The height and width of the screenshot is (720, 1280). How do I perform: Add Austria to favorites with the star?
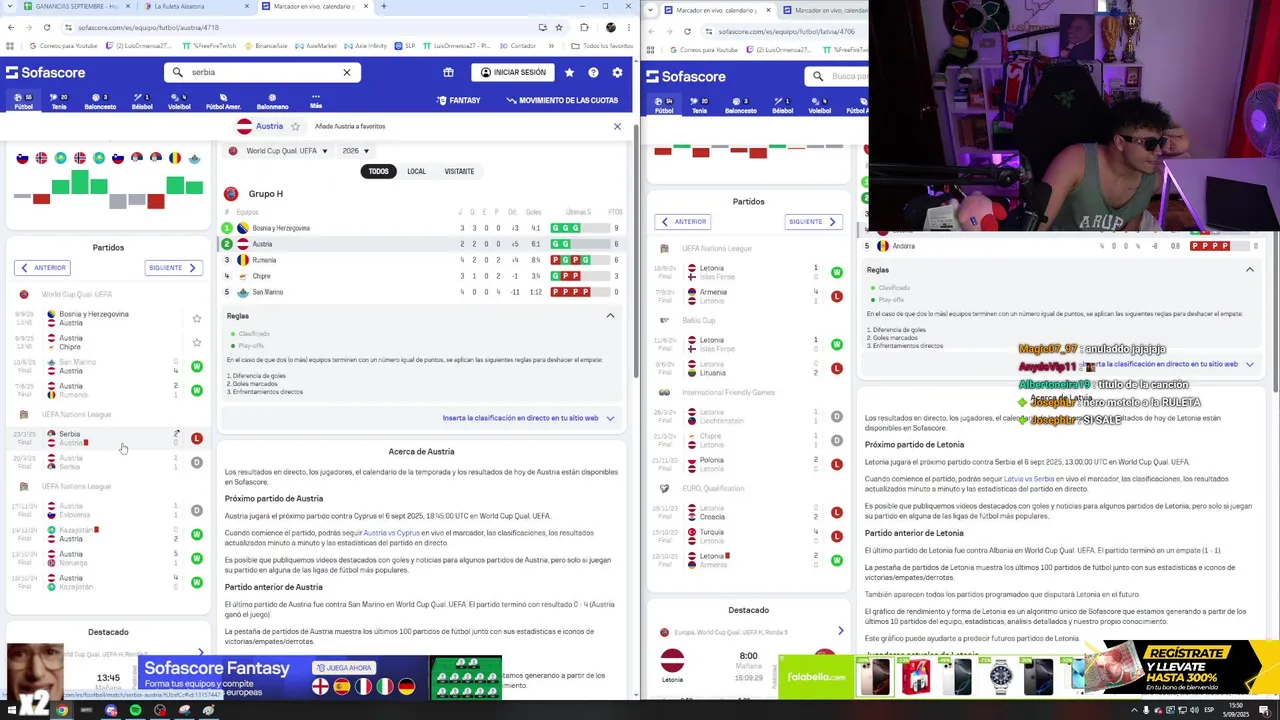[x=295, y=126]
